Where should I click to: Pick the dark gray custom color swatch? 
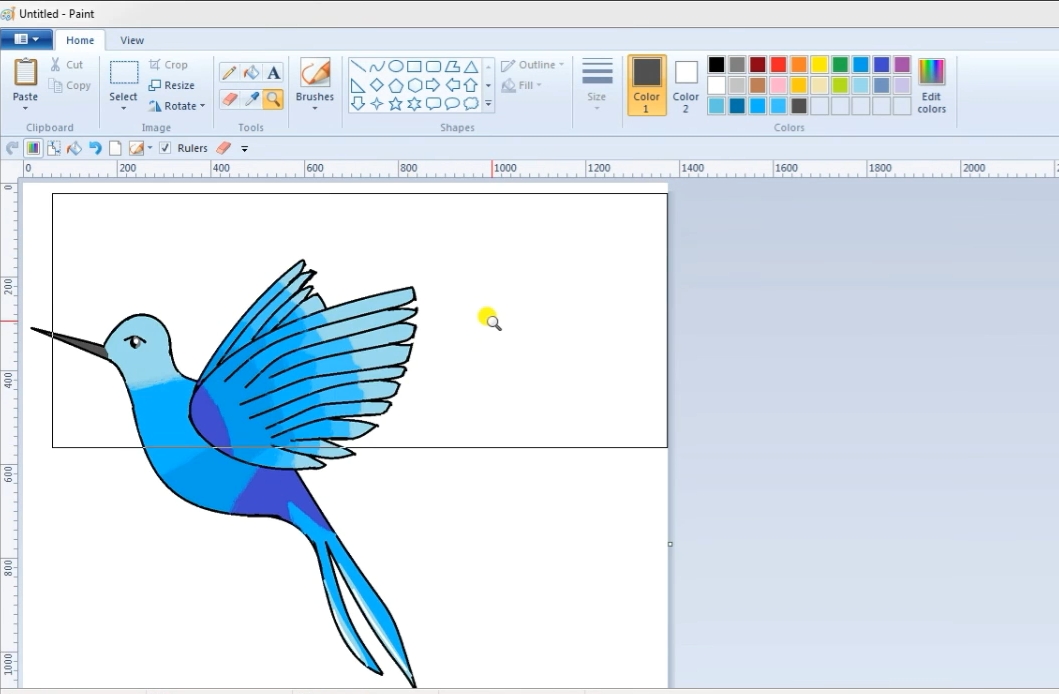tap(799, 106)
